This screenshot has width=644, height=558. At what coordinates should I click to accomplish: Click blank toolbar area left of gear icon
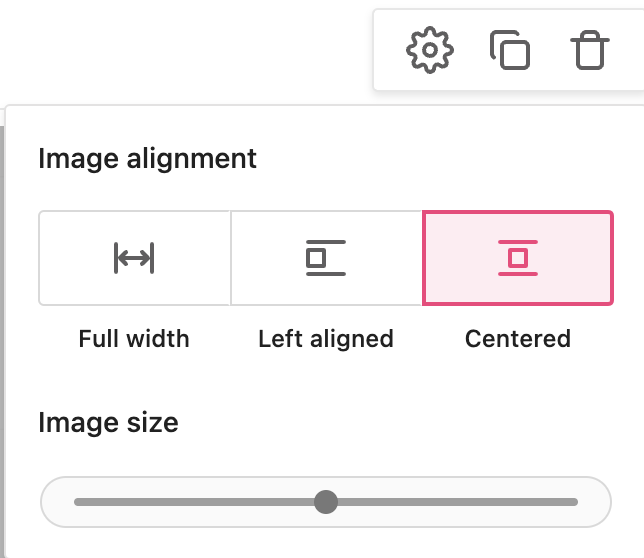[x=390, y=49]
